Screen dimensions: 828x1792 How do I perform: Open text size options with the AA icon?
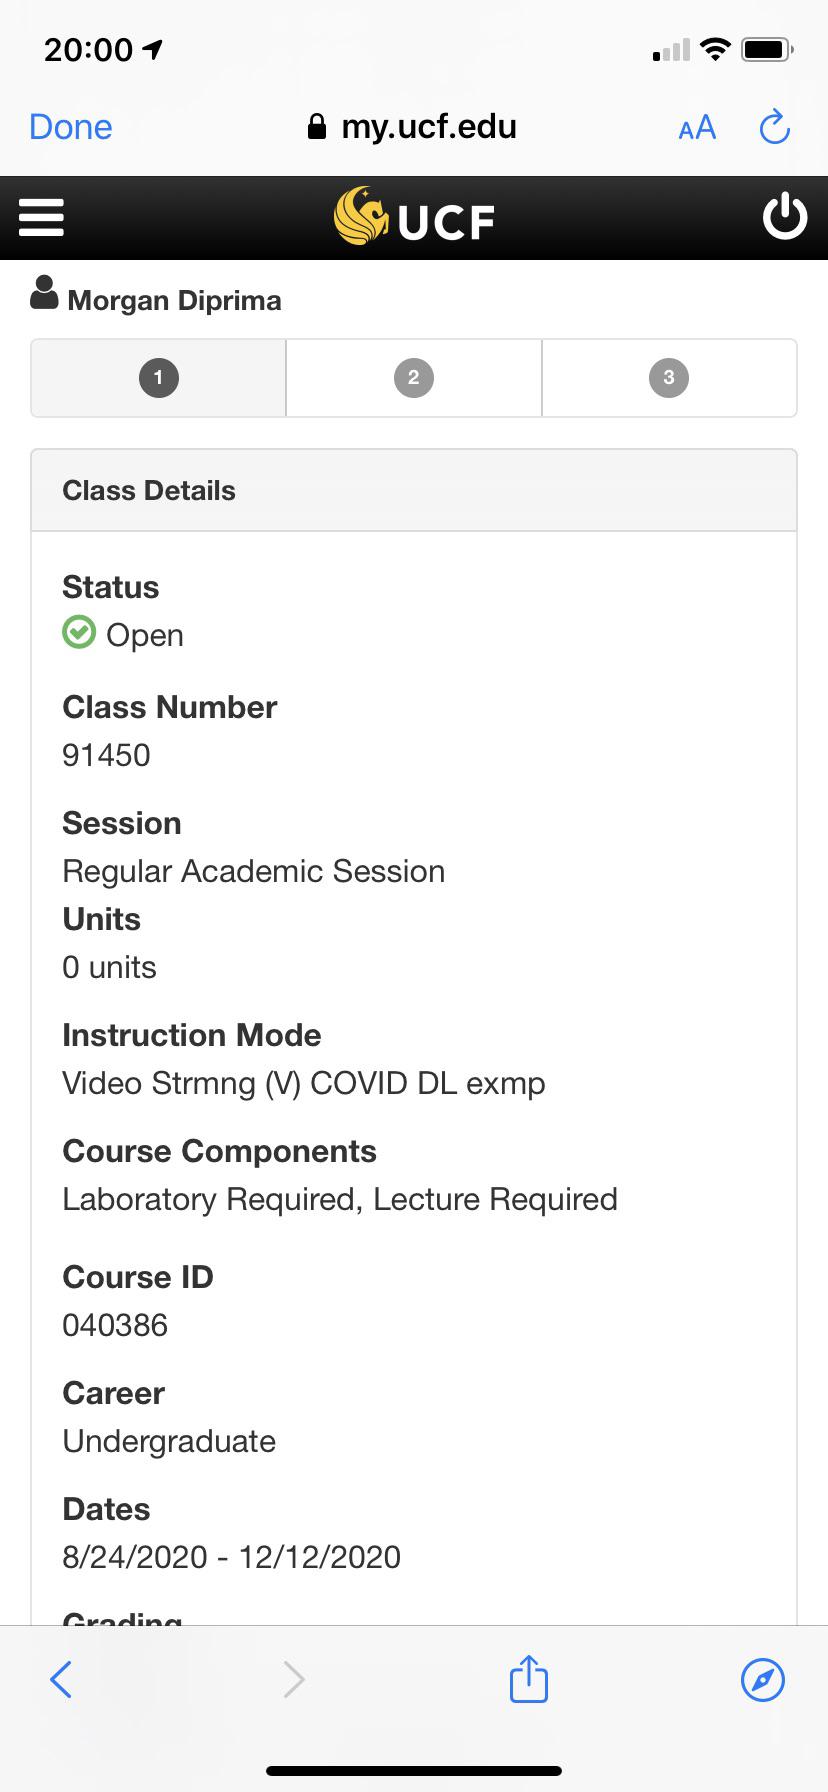pos(696,128)
